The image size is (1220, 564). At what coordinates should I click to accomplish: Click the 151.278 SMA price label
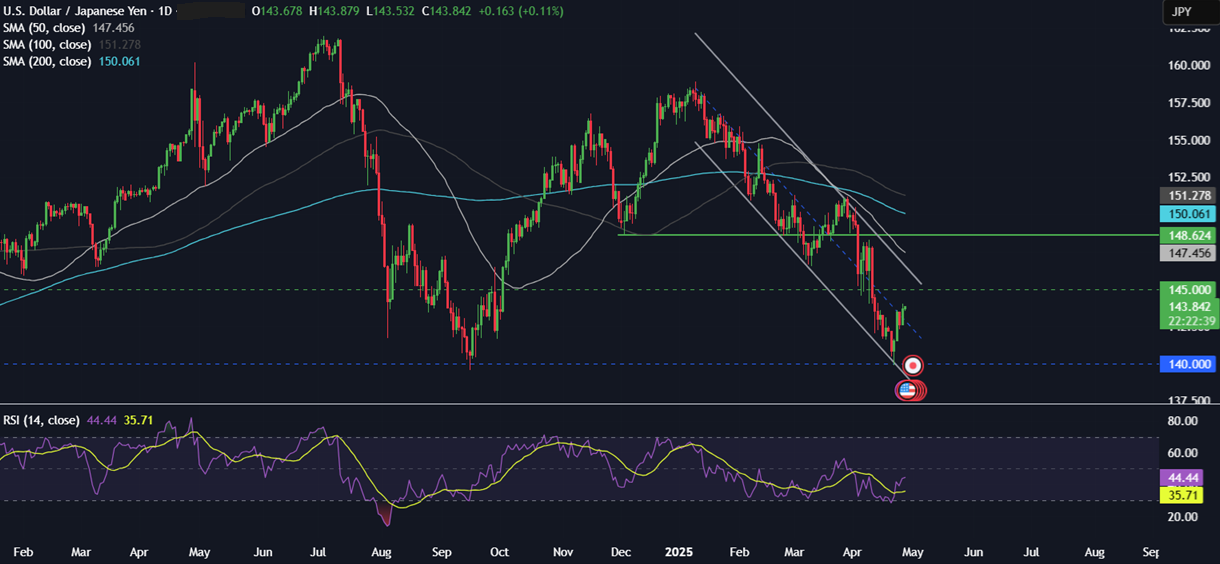(x=1187, y=196)
